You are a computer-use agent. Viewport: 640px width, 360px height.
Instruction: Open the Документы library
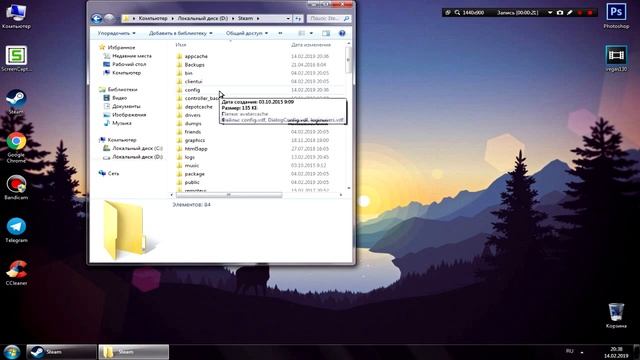coord(126,106)
